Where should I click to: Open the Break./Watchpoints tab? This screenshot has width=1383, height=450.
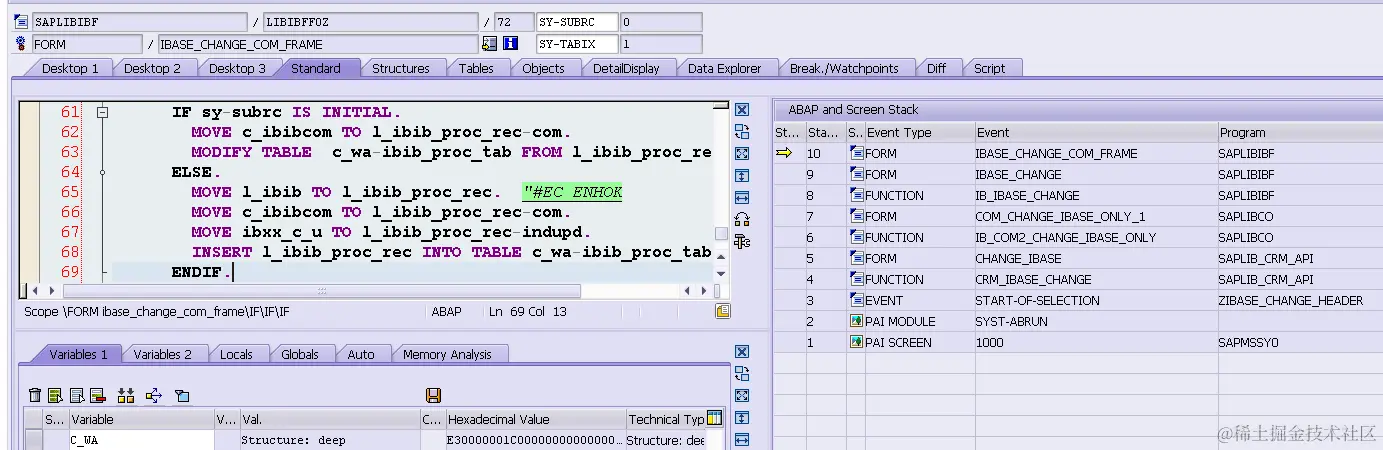click(844, 68)
